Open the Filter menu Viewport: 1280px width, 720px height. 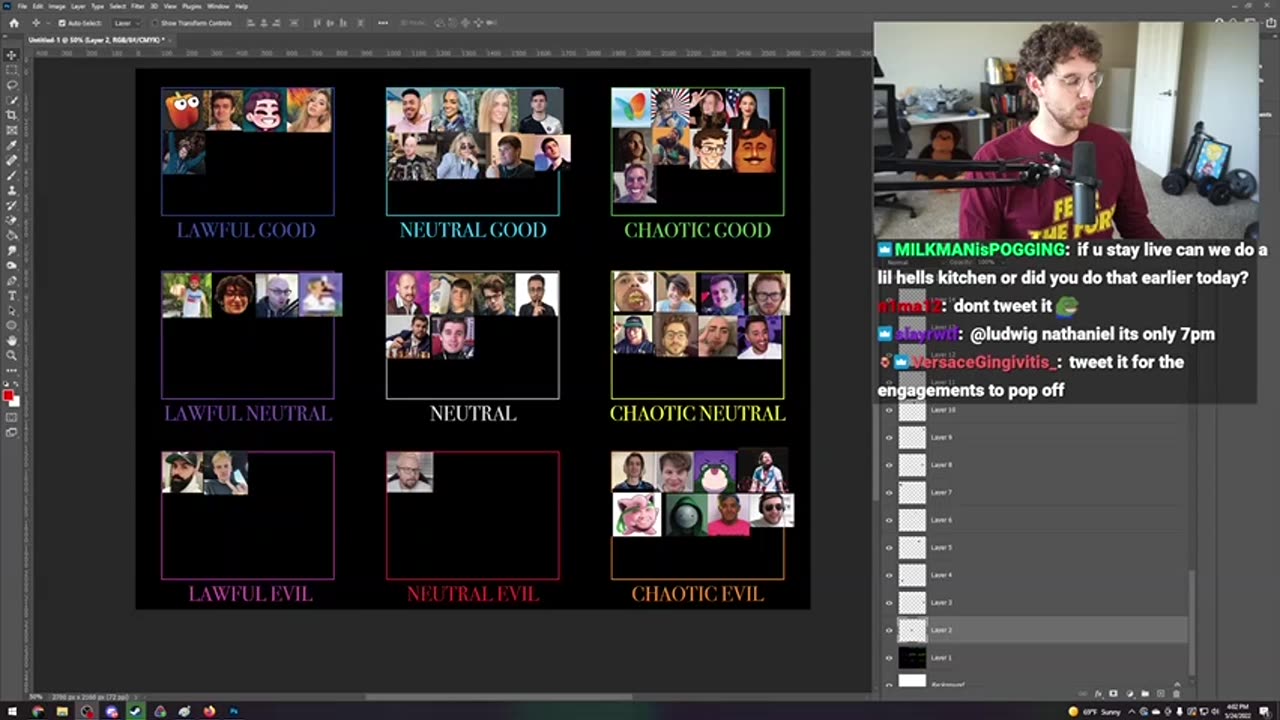click(x=137, y=6)
